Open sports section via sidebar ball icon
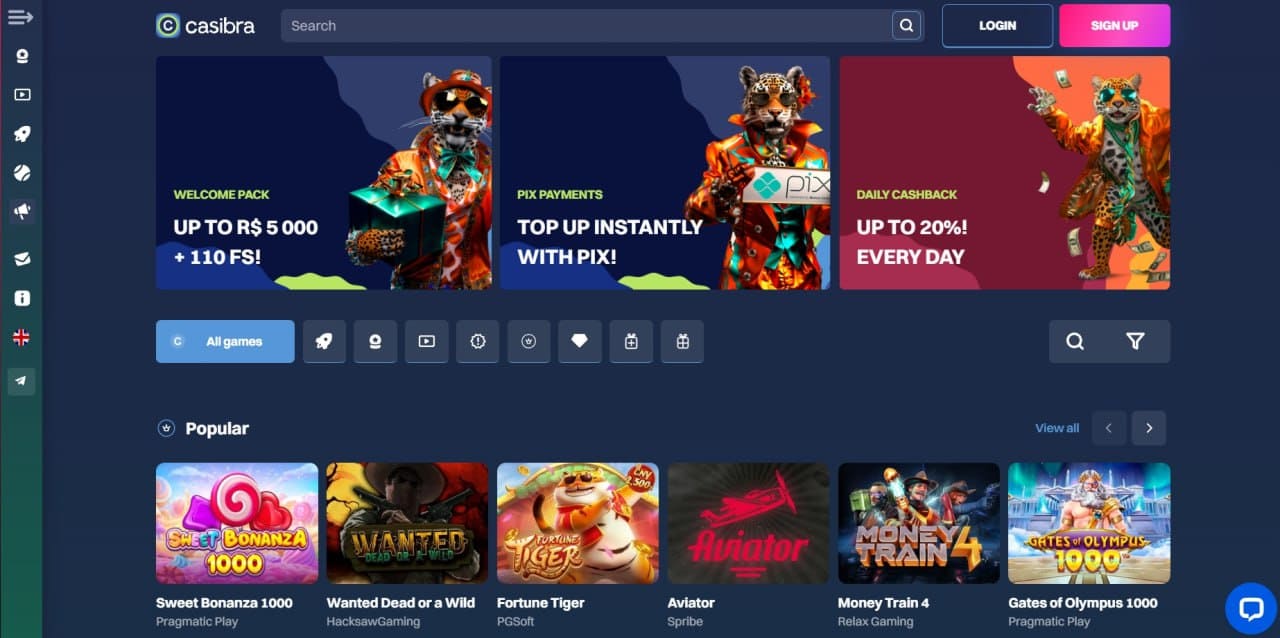1280x638 pixels. tap(21, 173)
